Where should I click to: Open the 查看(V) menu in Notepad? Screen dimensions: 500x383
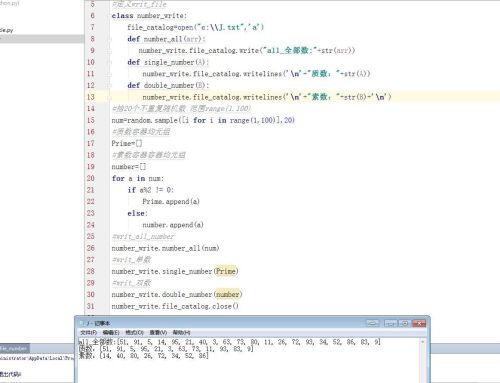pyautogui.click(x=158, y=332)
